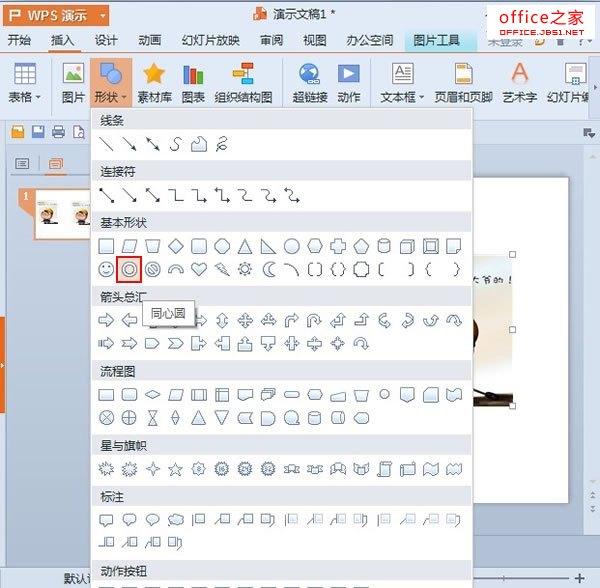This screenshot has width=600, height=588.
Task: Select the left brace basic shape
Action: coord(428,269)
